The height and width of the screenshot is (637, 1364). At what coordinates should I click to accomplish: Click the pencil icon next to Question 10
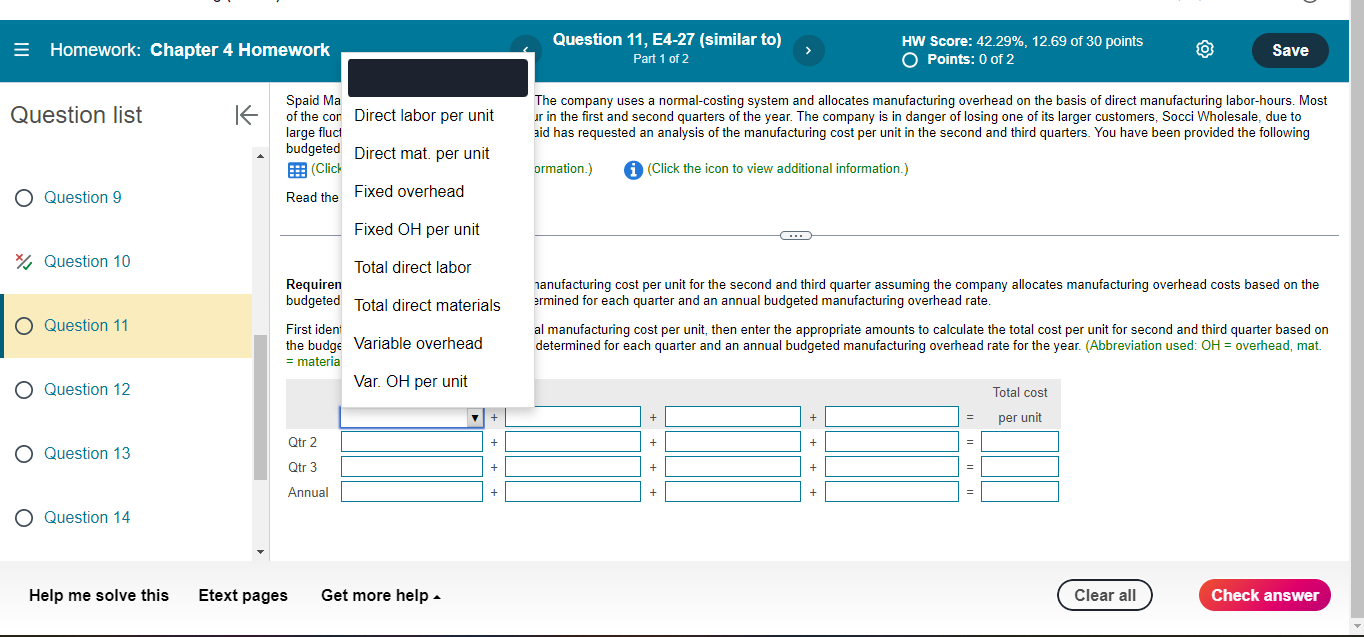[23, 261]
